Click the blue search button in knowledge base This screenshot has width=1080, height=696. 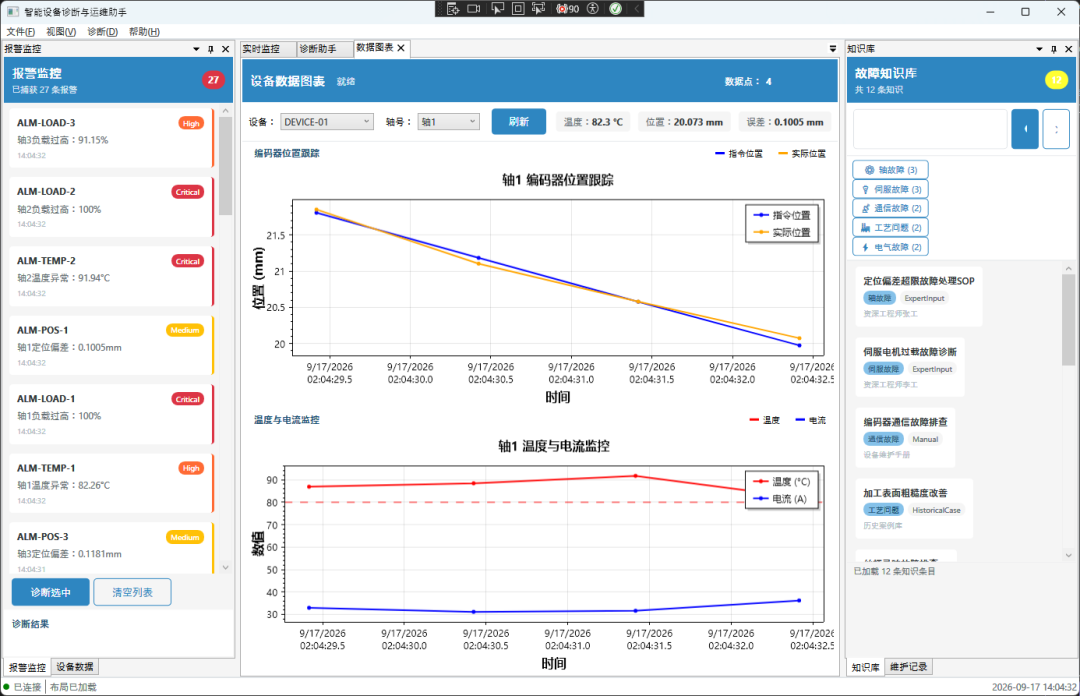[x=1025, y=129]
